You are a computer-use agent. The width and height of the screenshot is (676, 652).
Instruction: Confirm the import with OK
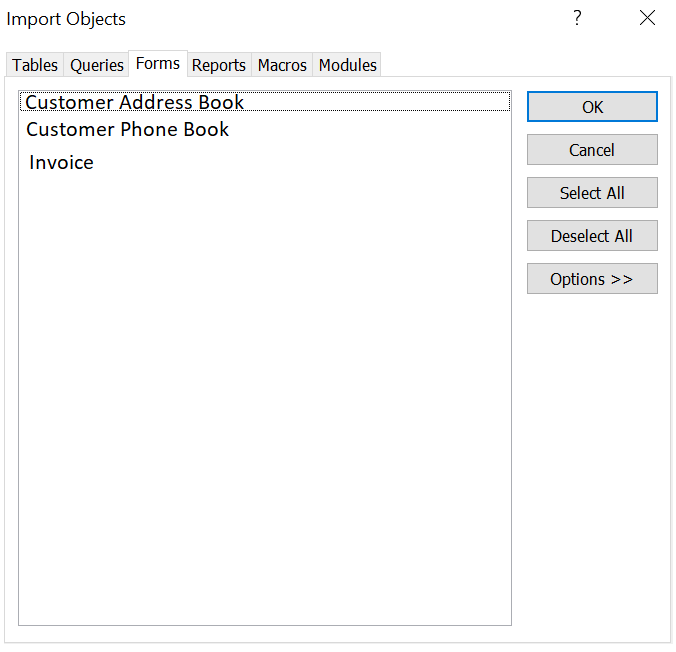[x=592, y=107]
